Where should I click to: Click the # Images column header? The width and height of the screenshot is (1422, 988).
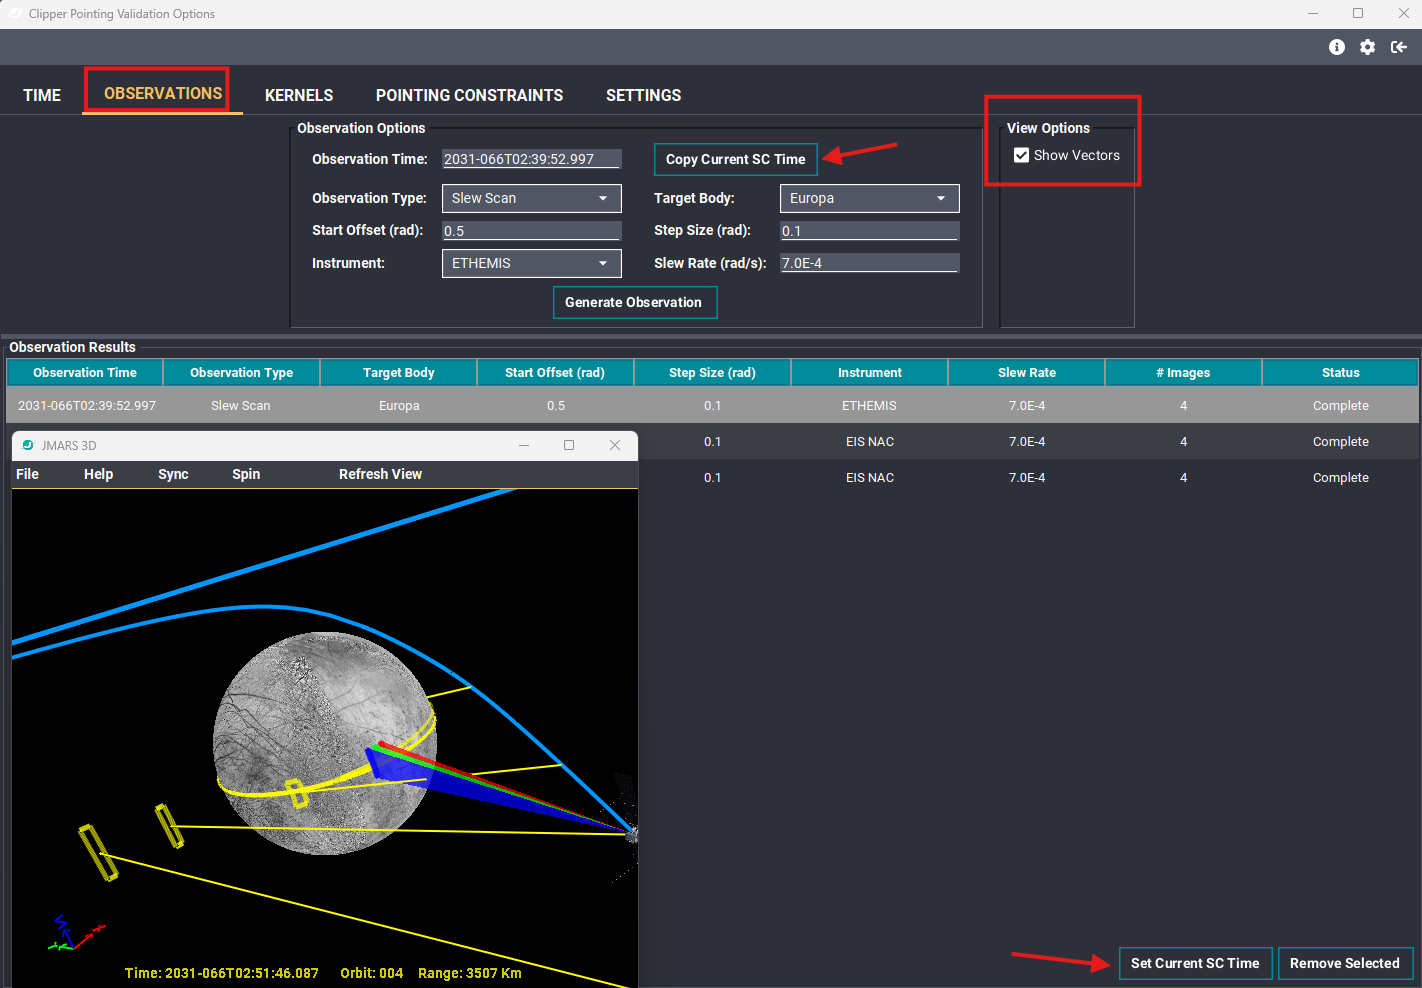pos(1183,373)
